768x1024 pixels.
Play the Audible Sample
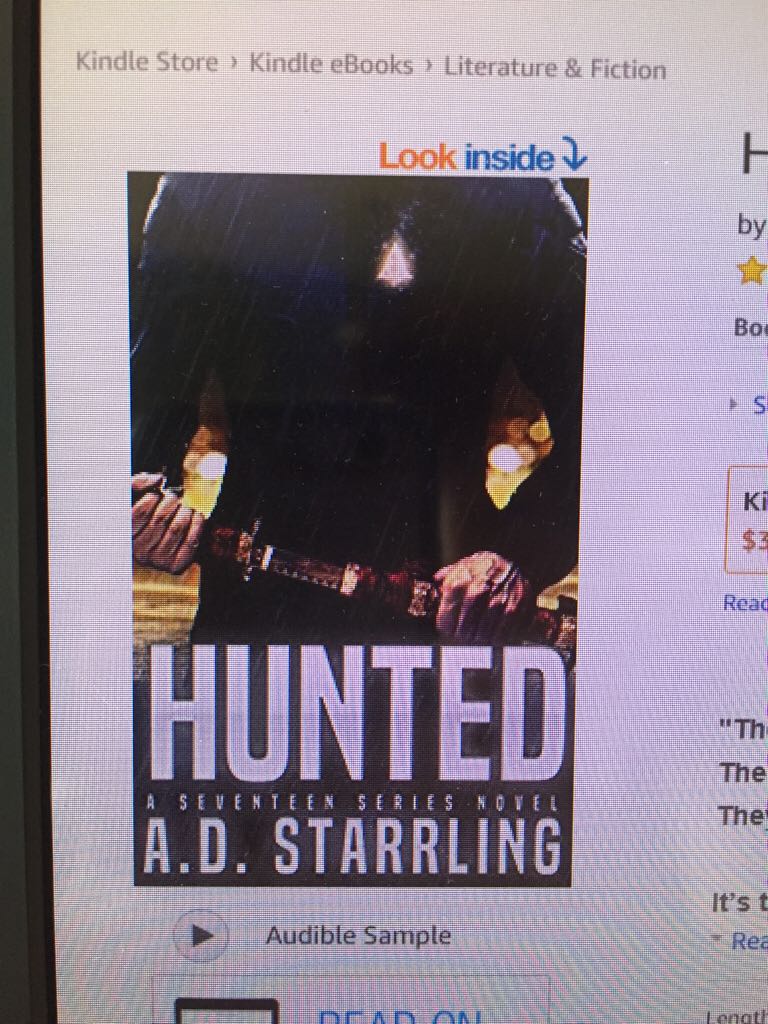point(202,935)
